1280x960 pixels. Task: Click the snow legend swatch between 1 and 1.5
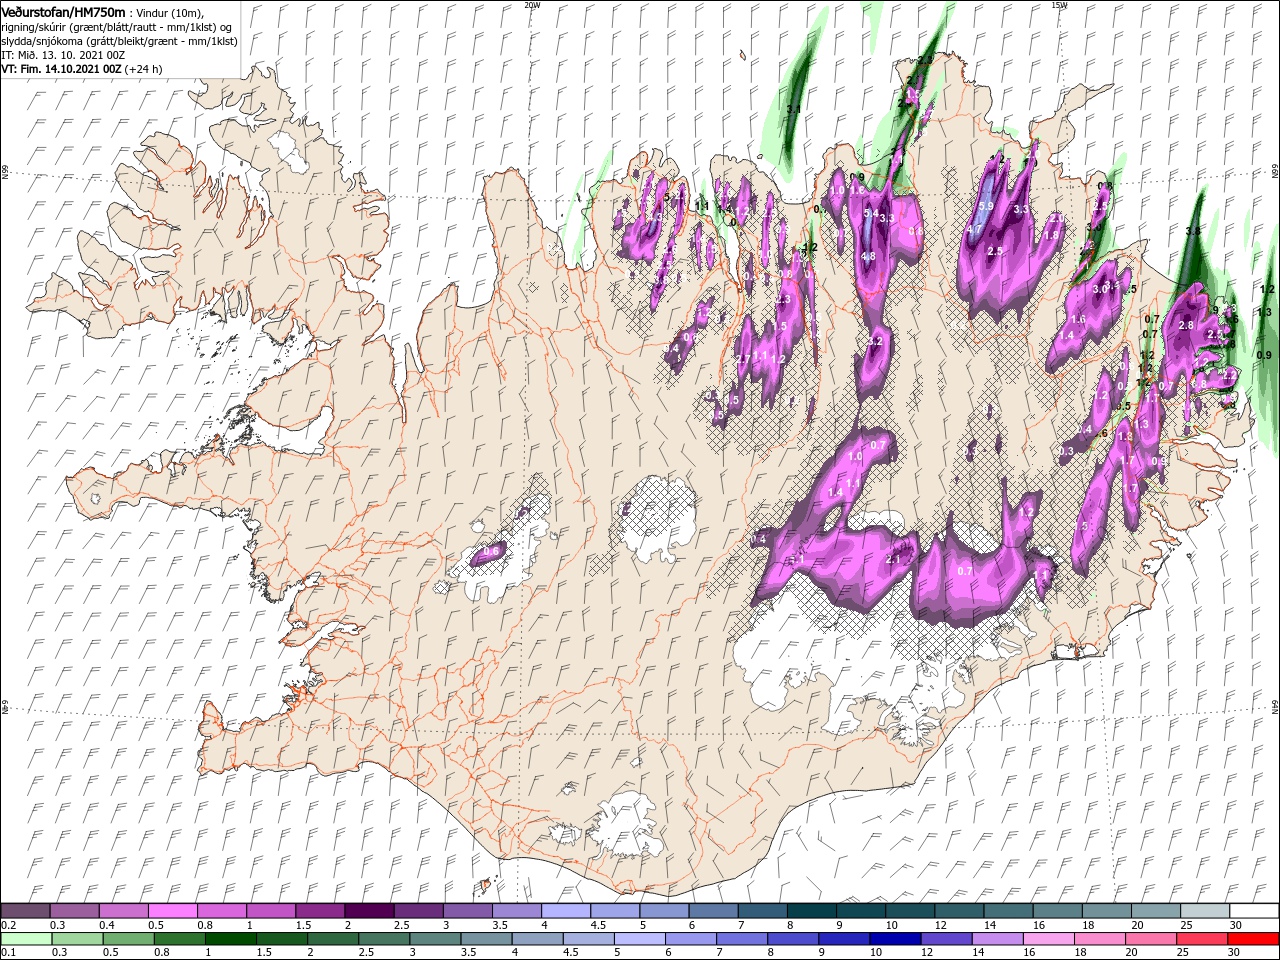point(270,911)
